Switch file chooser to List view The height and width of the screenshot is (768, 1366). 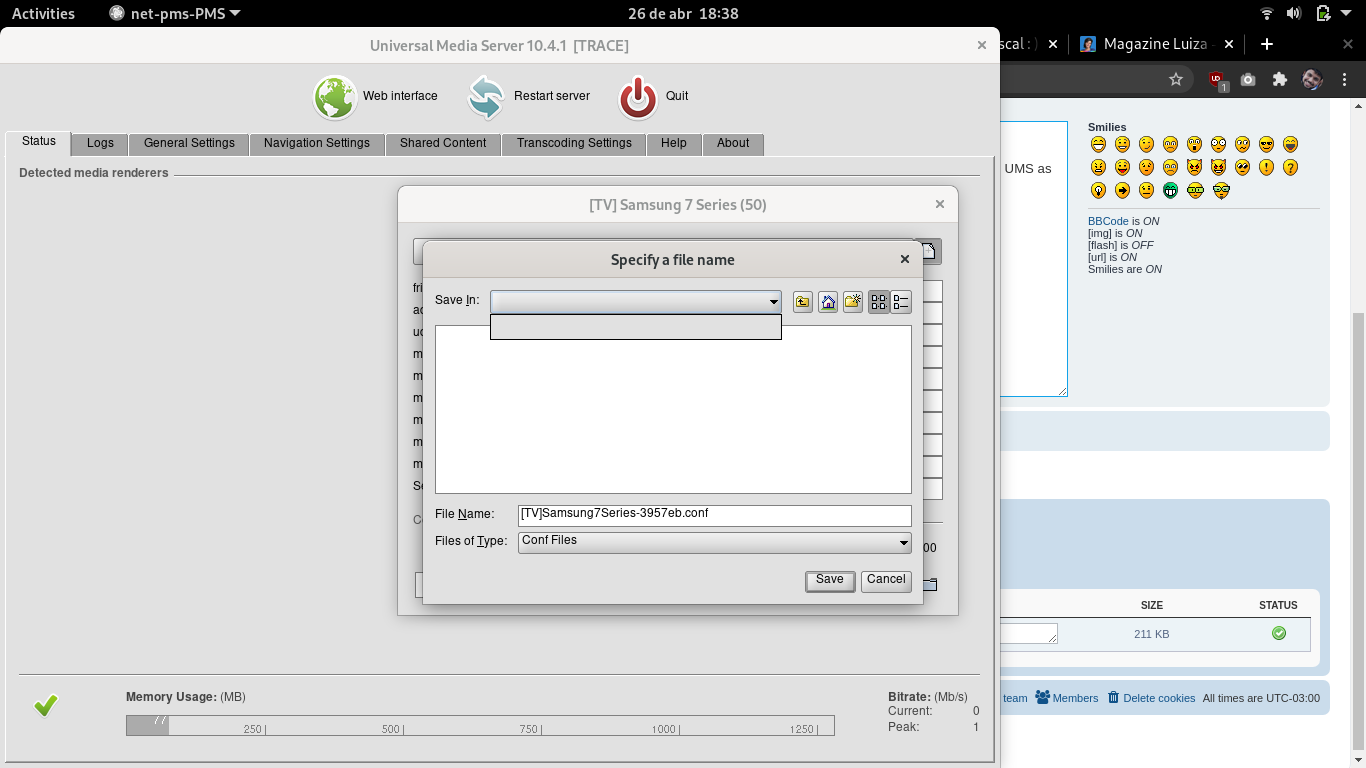click(879, 302)
